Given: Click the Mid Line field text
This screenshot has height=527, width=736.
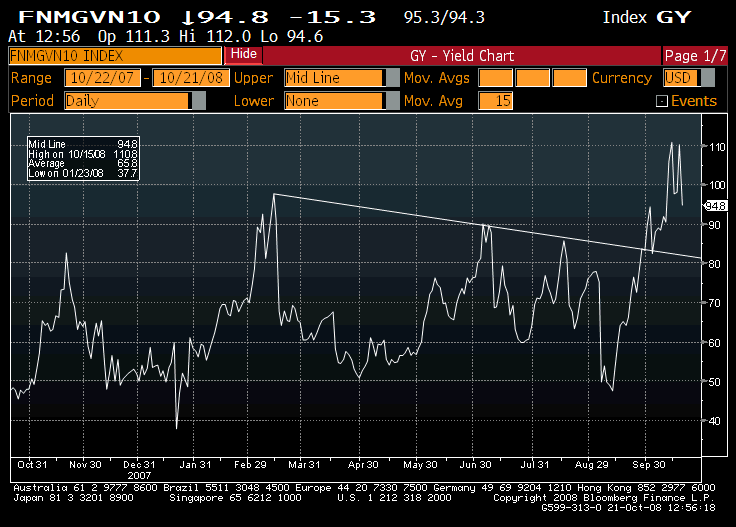Looking at the screenshot, I should pyautogui.click(x=328, y=78).
